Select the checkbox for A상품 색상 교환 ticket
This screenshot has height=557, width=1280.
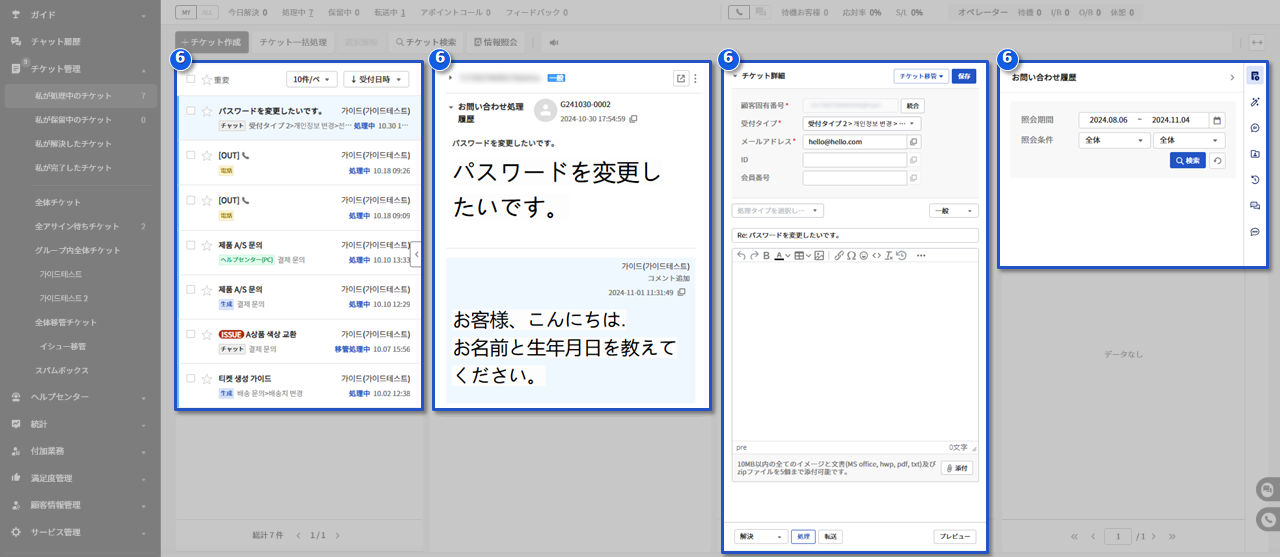(x=191, y=334)
